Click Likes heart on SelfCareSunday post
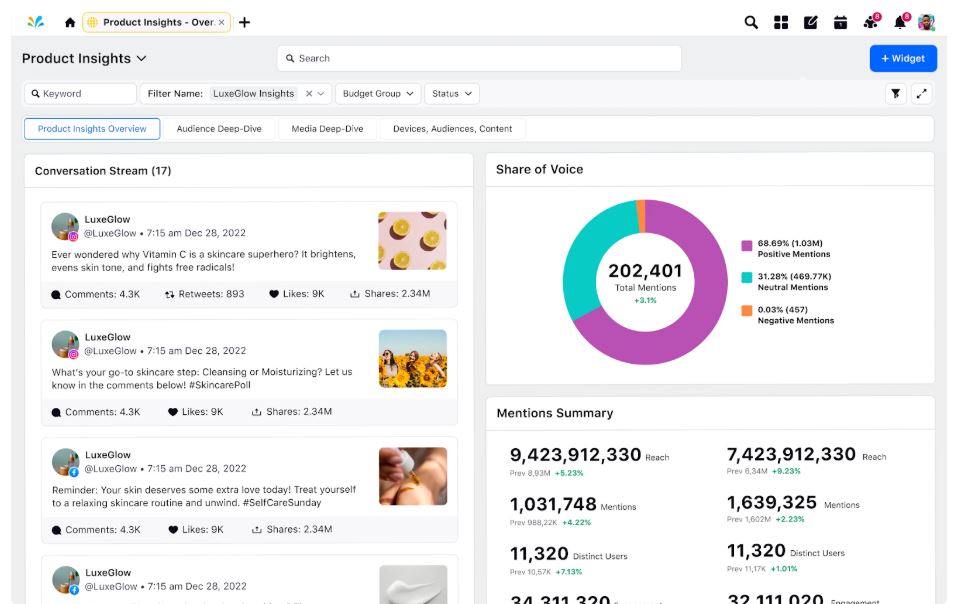The width and height of the screenshot is (961, 604). (x=173, y=529)
